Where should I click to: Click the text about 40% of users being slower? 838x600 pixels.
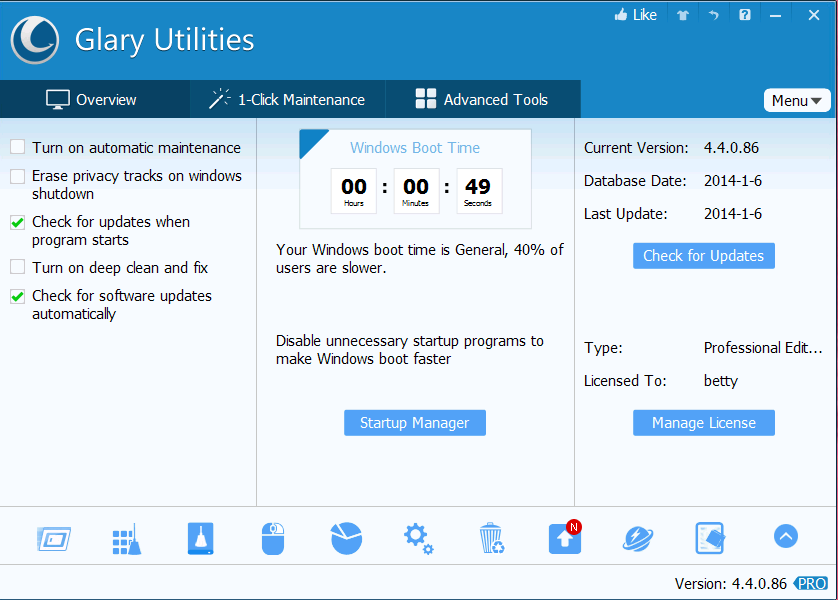tap(420, 259)
